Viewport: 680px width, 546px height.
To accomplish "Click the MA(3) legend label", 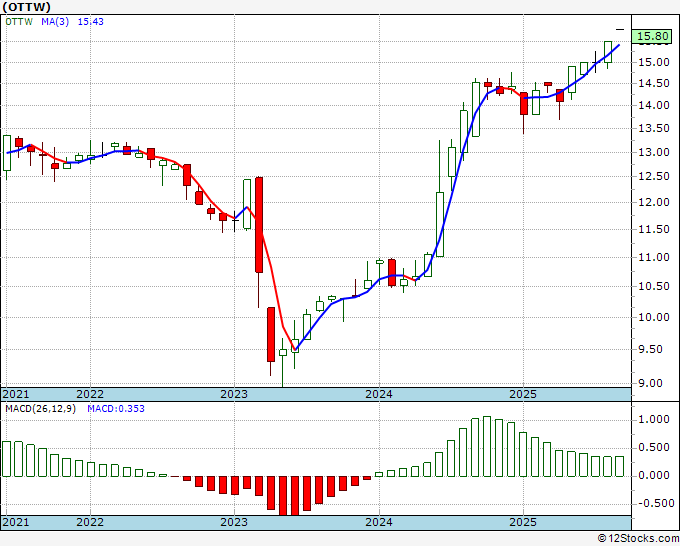I will tap(55, 22).
